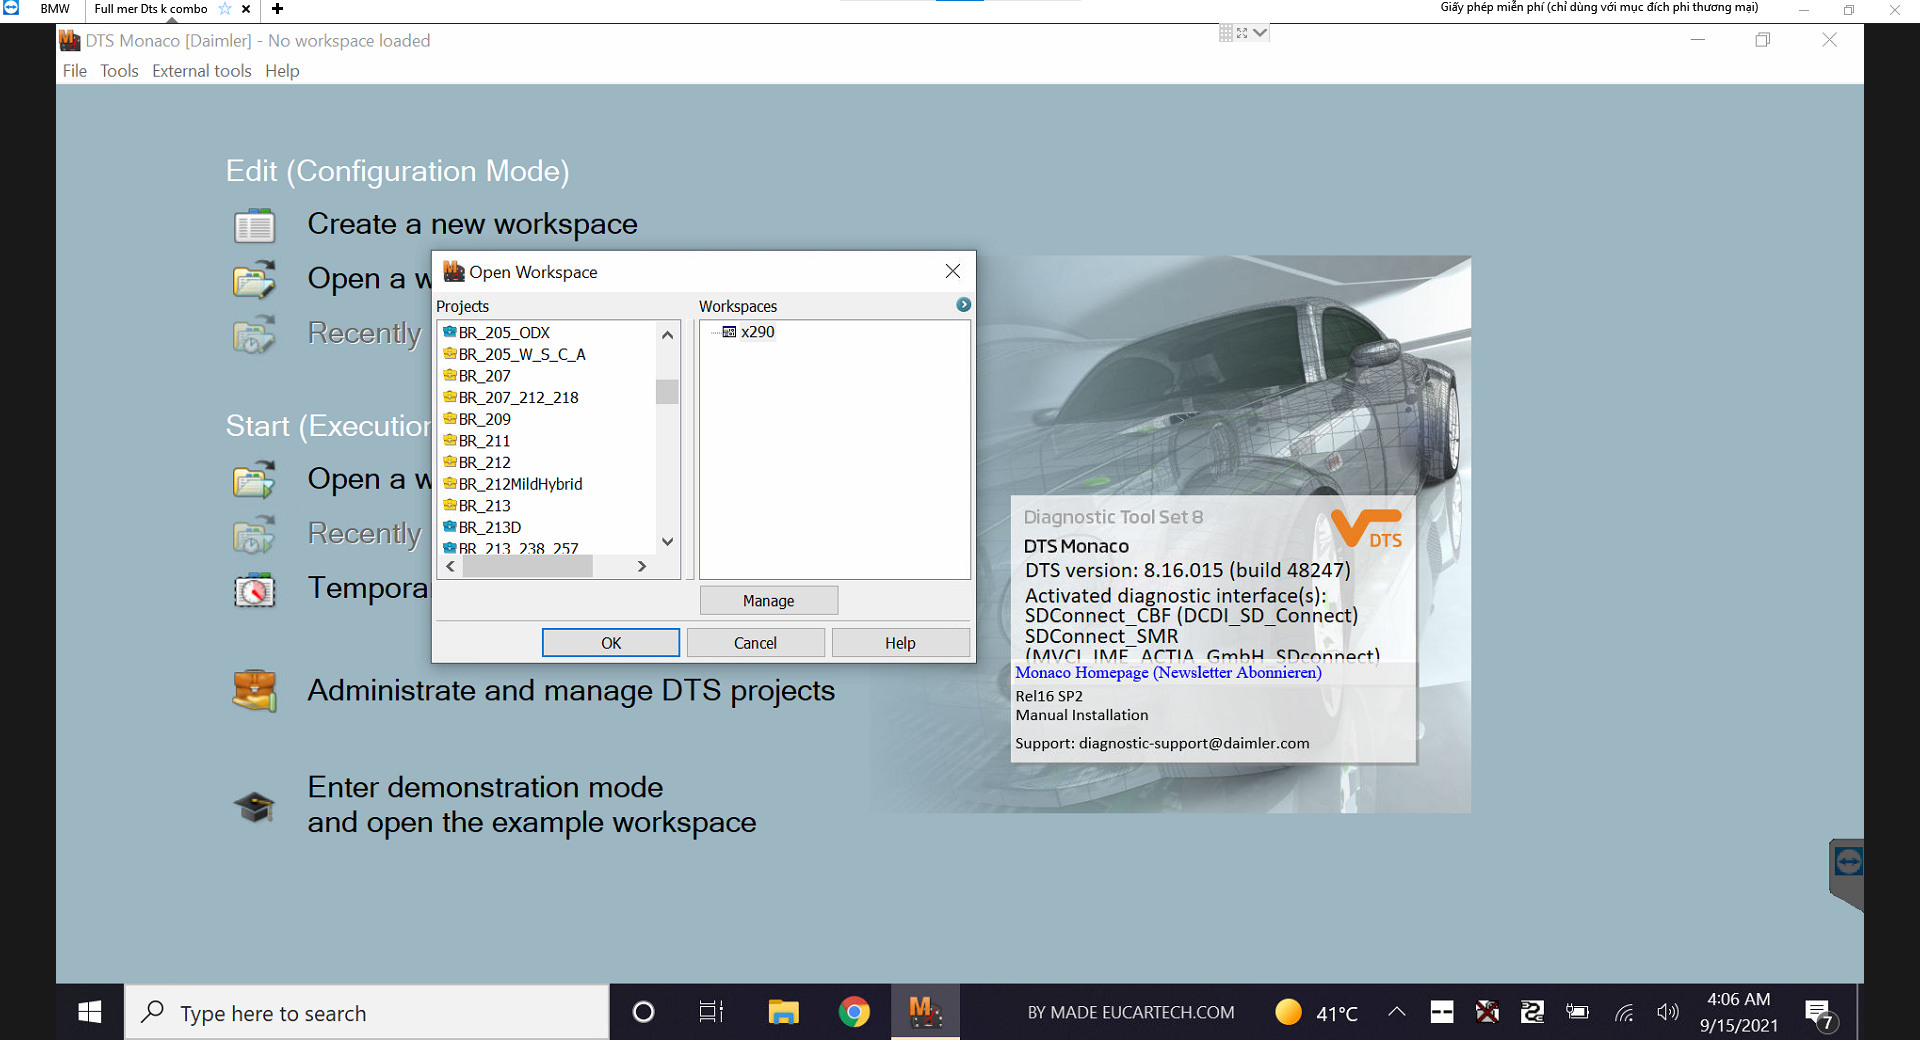This screenshot has width=1920, height=1040.
Task: Click the Cortana circle icon
Action: coord(644,1012)
